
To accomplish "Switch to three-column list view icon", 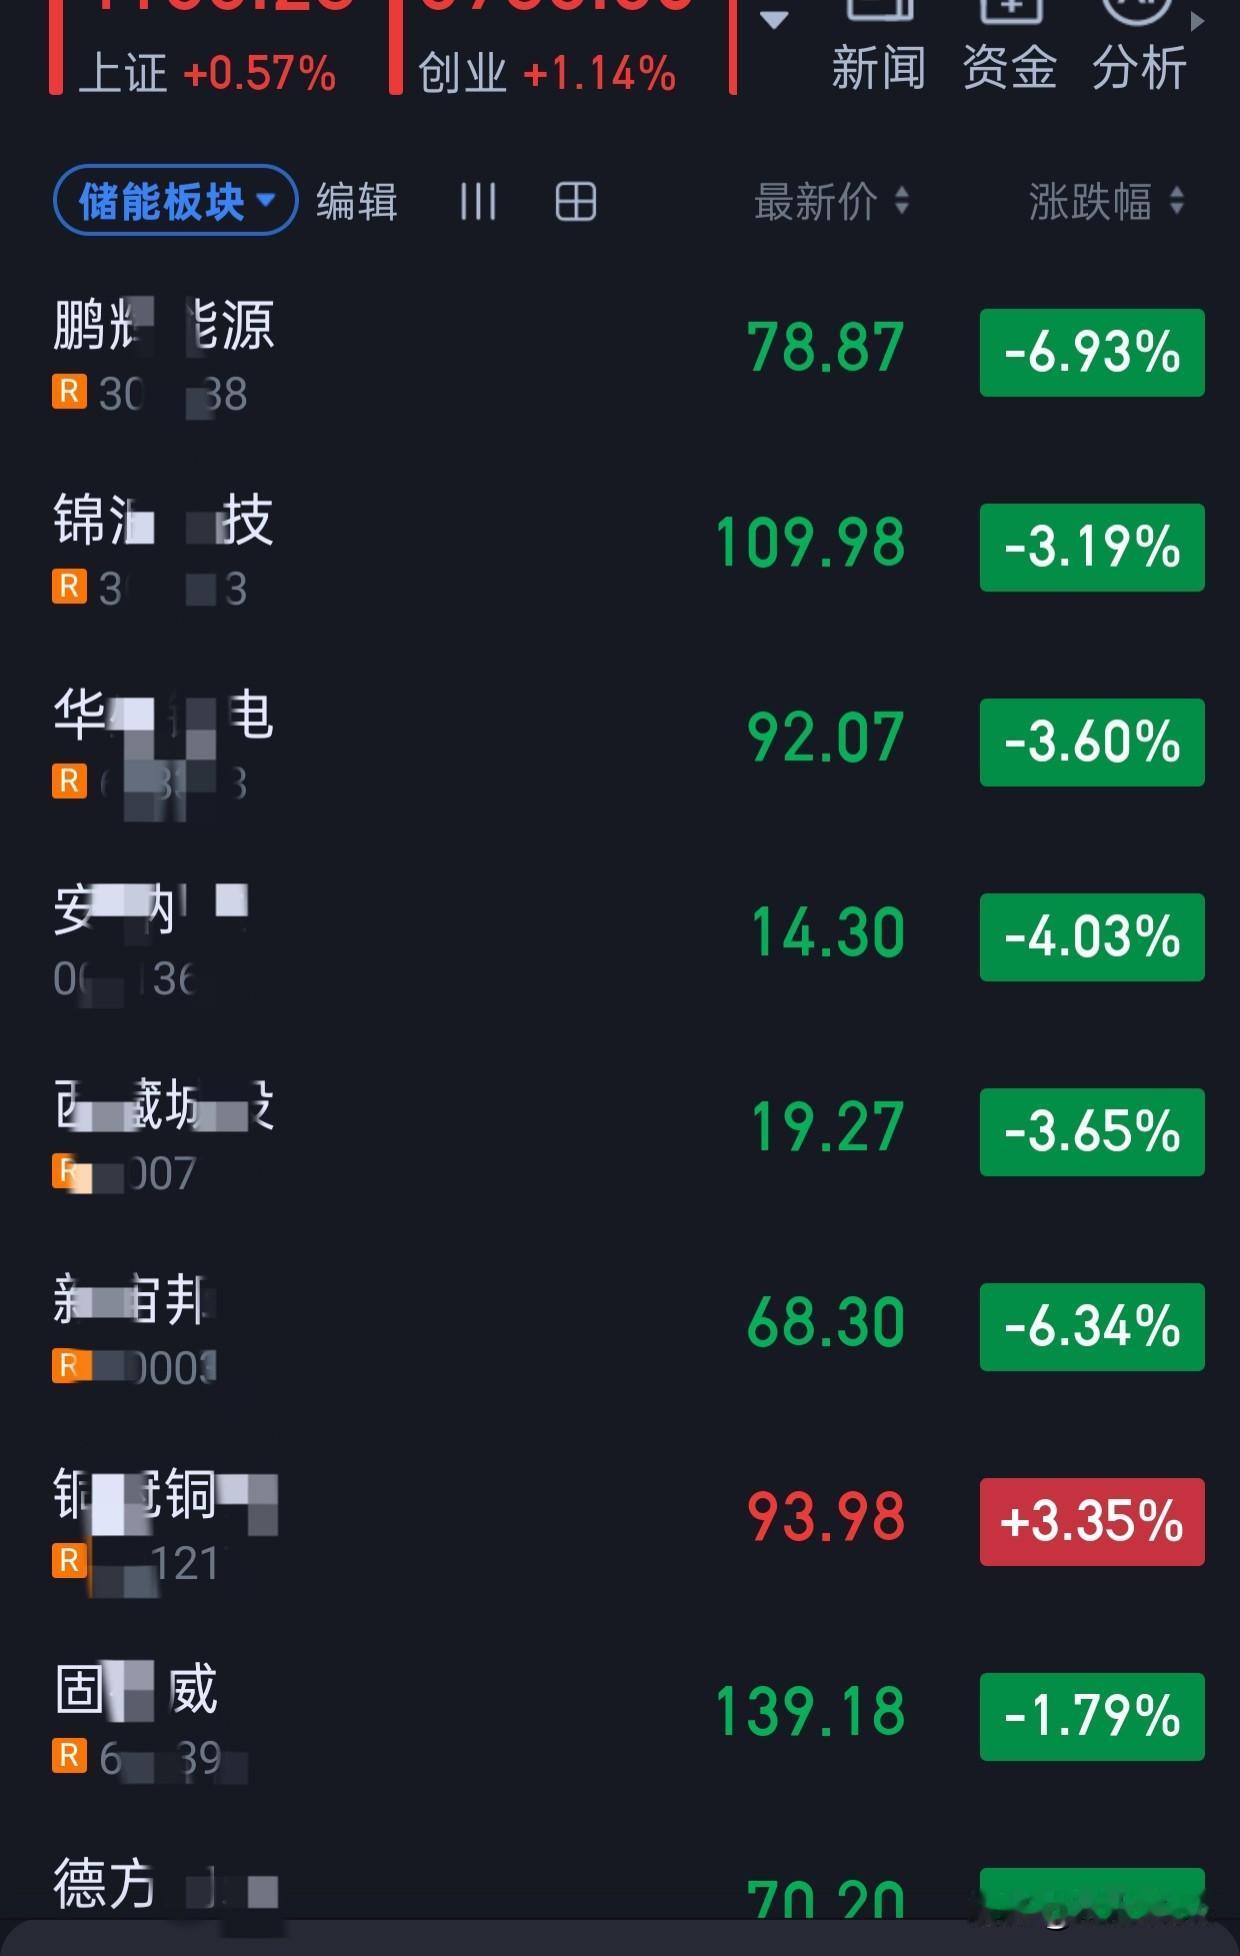I will pos(477,202).
